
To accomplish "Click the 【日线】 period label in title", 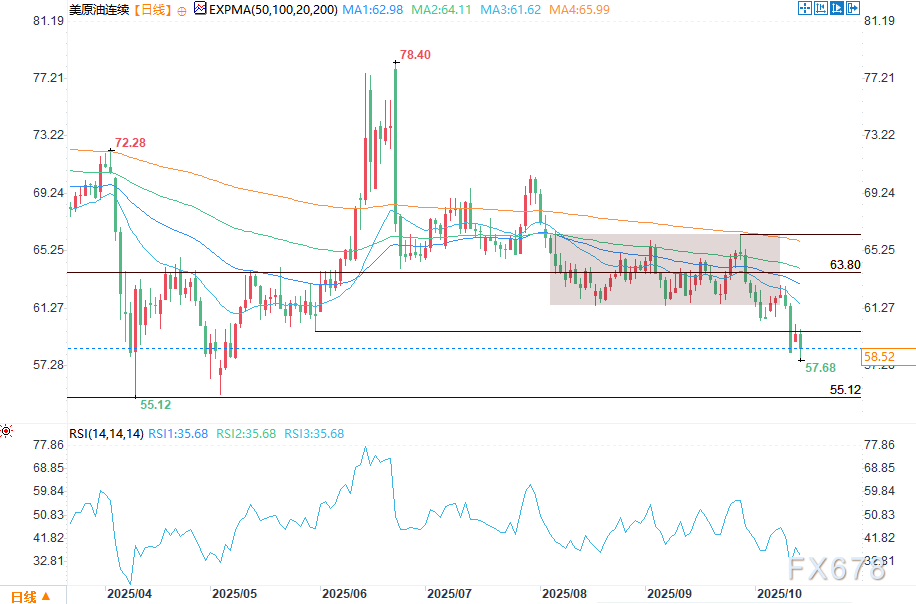I will click(152, 10).
